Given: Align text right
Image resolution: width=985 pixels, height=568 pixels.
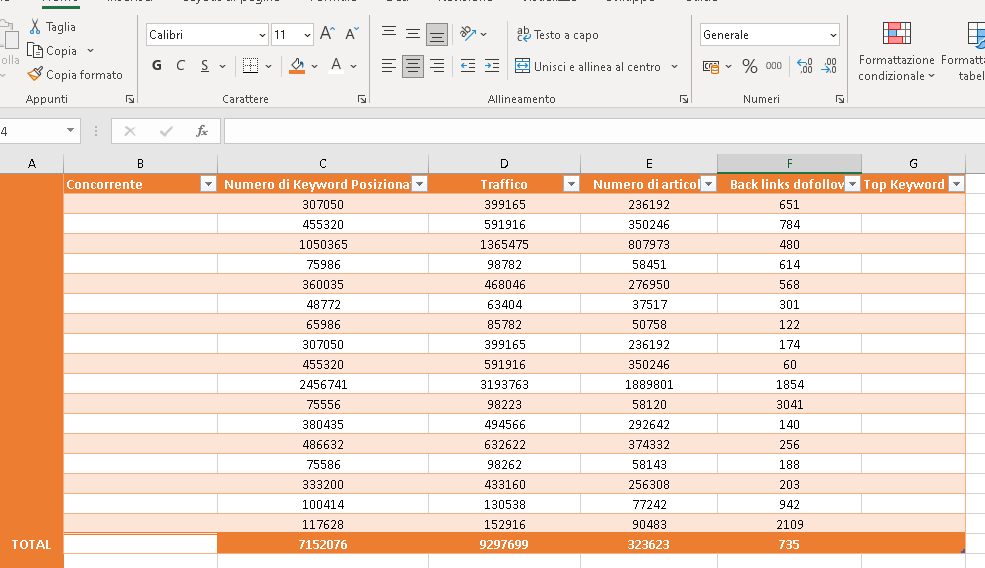Looking at the screenshot, I should [x=437, y=65].
